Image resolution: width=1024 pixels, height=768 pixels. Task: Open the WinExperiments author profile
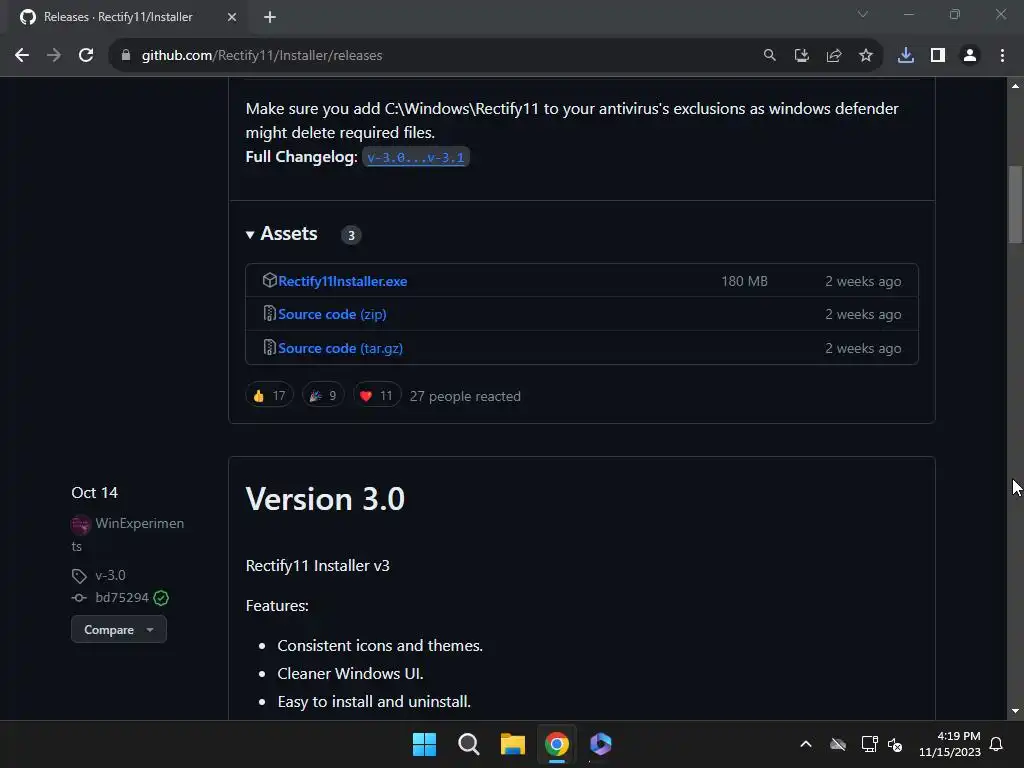(x=140, y=524)
